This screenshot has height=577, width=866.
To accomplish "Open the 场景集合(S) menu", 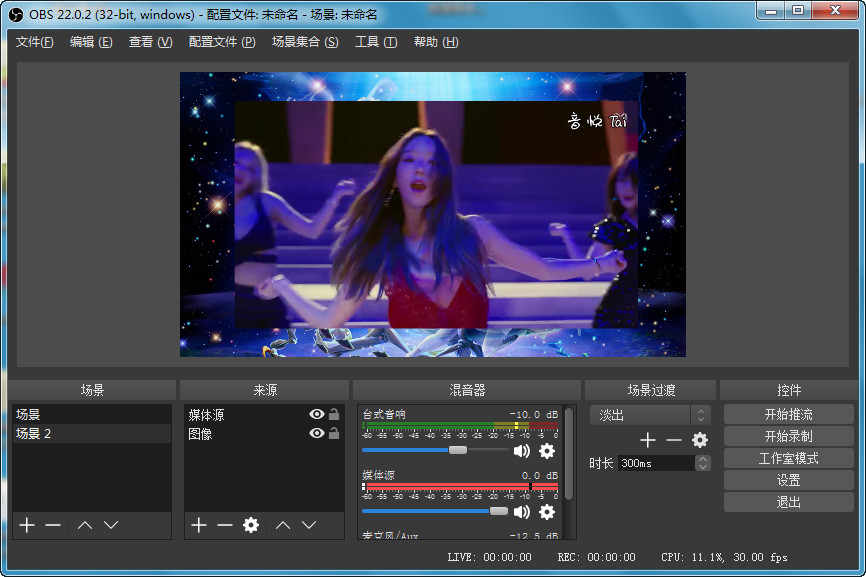I will [x=305, y=42].
